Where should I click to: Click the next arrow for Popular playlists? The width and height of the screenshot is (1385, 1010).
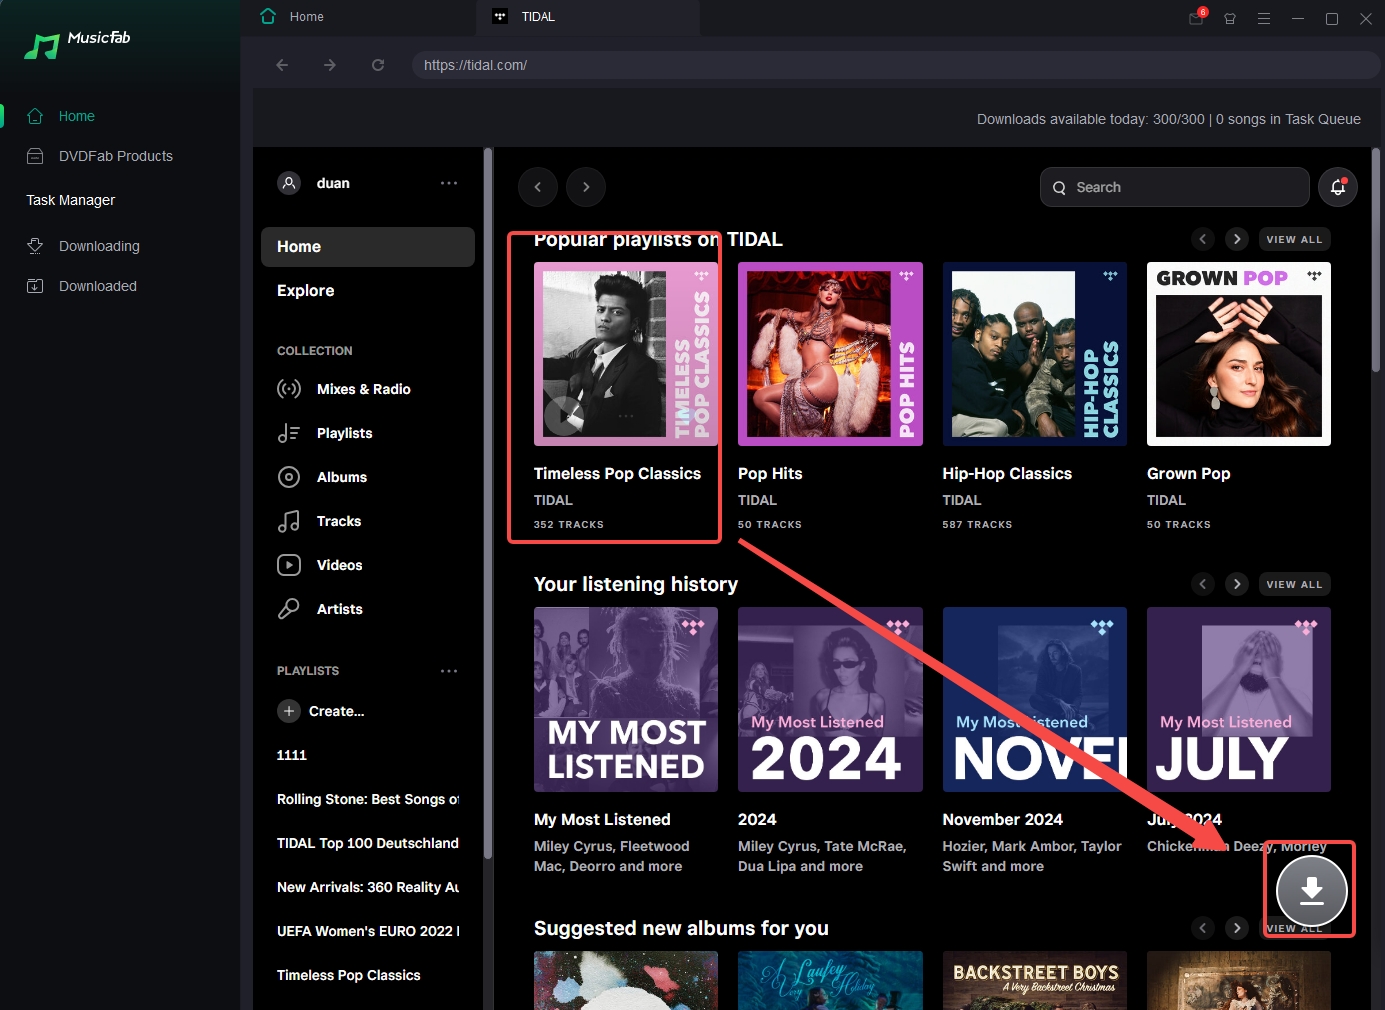click(x=1237, y=239)
